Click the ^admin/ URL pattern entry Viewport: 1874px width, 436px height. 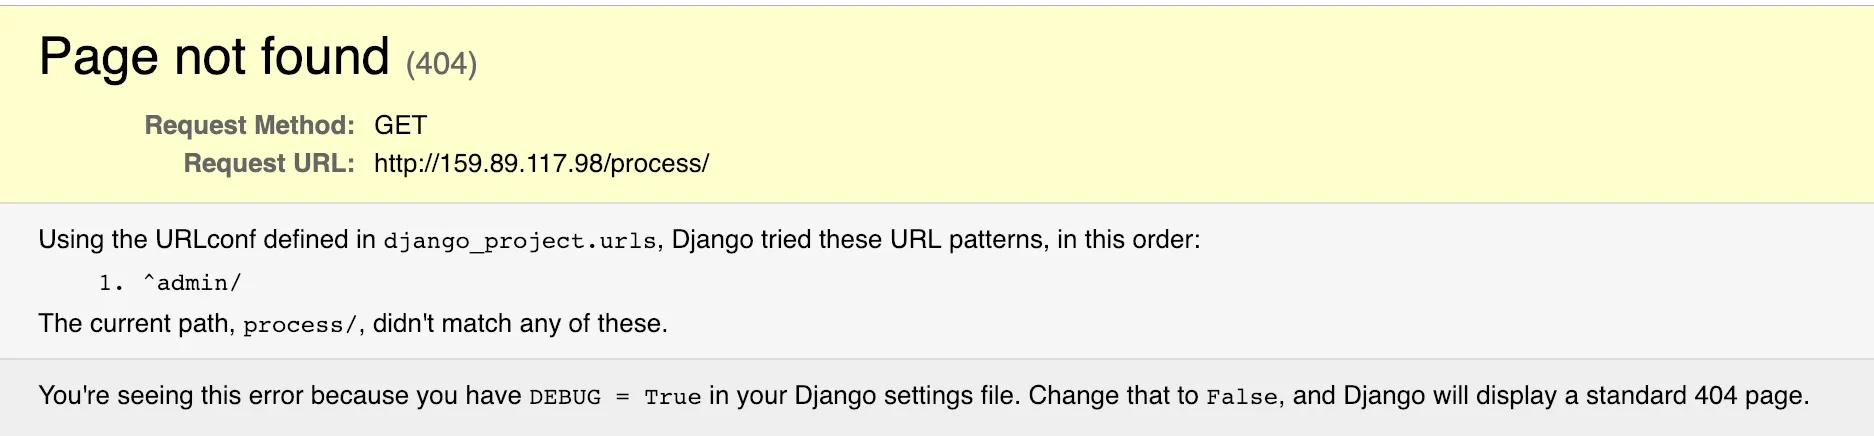pyautogui.click(x=192, y=283)
